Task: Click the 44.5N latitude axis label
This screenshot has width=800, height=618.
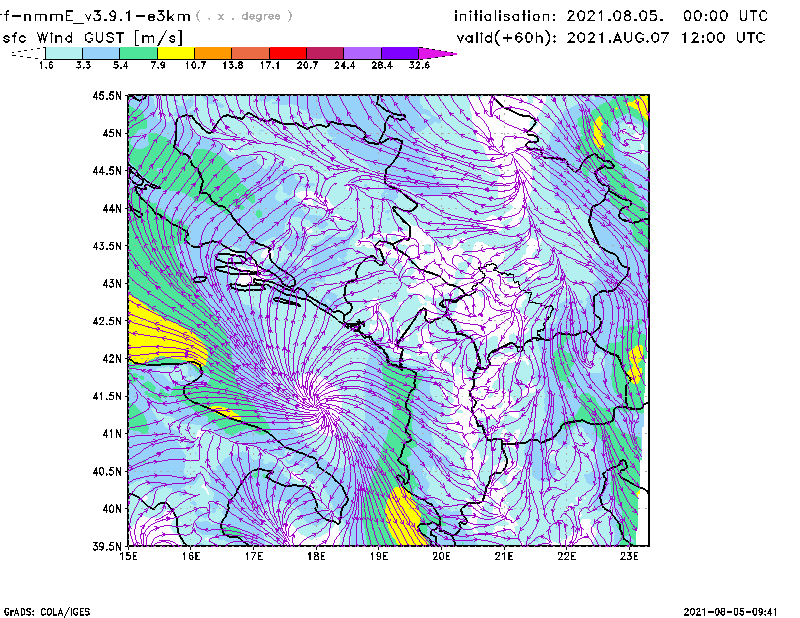Action: [x=107, y=170]
